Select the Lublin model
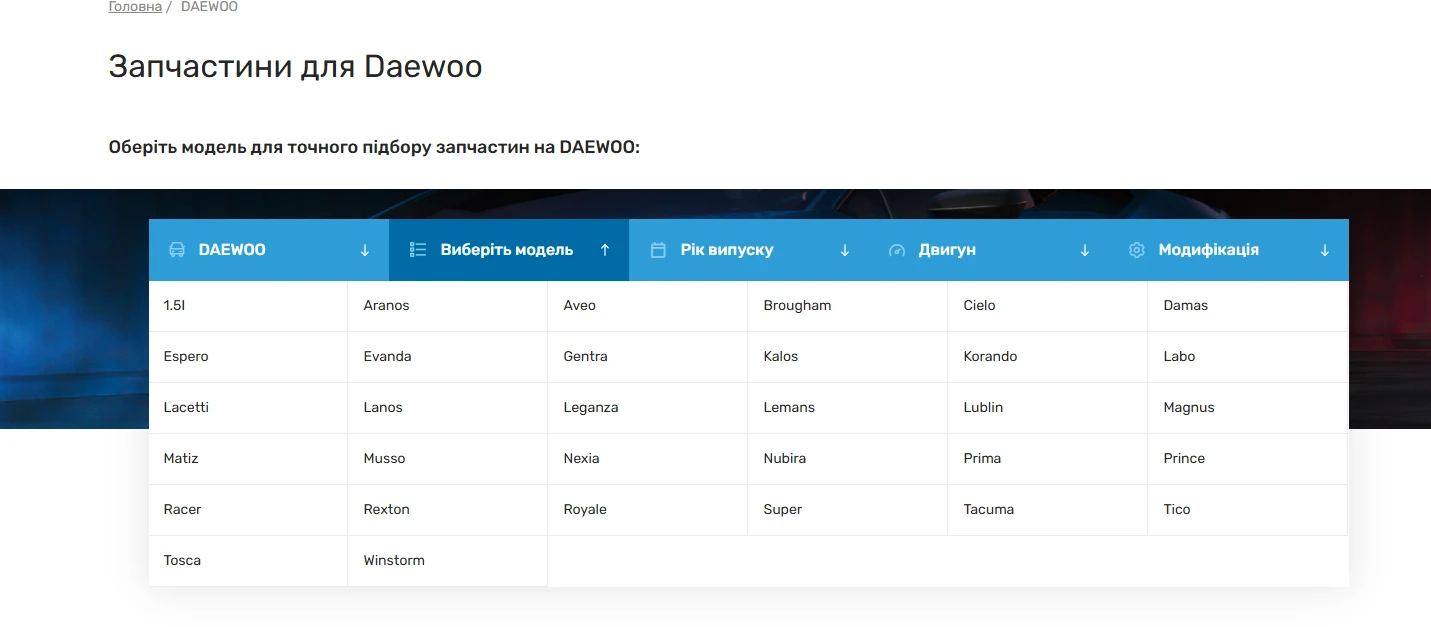Viewport: 1431px width, 627px height. tap(1048, 408)
